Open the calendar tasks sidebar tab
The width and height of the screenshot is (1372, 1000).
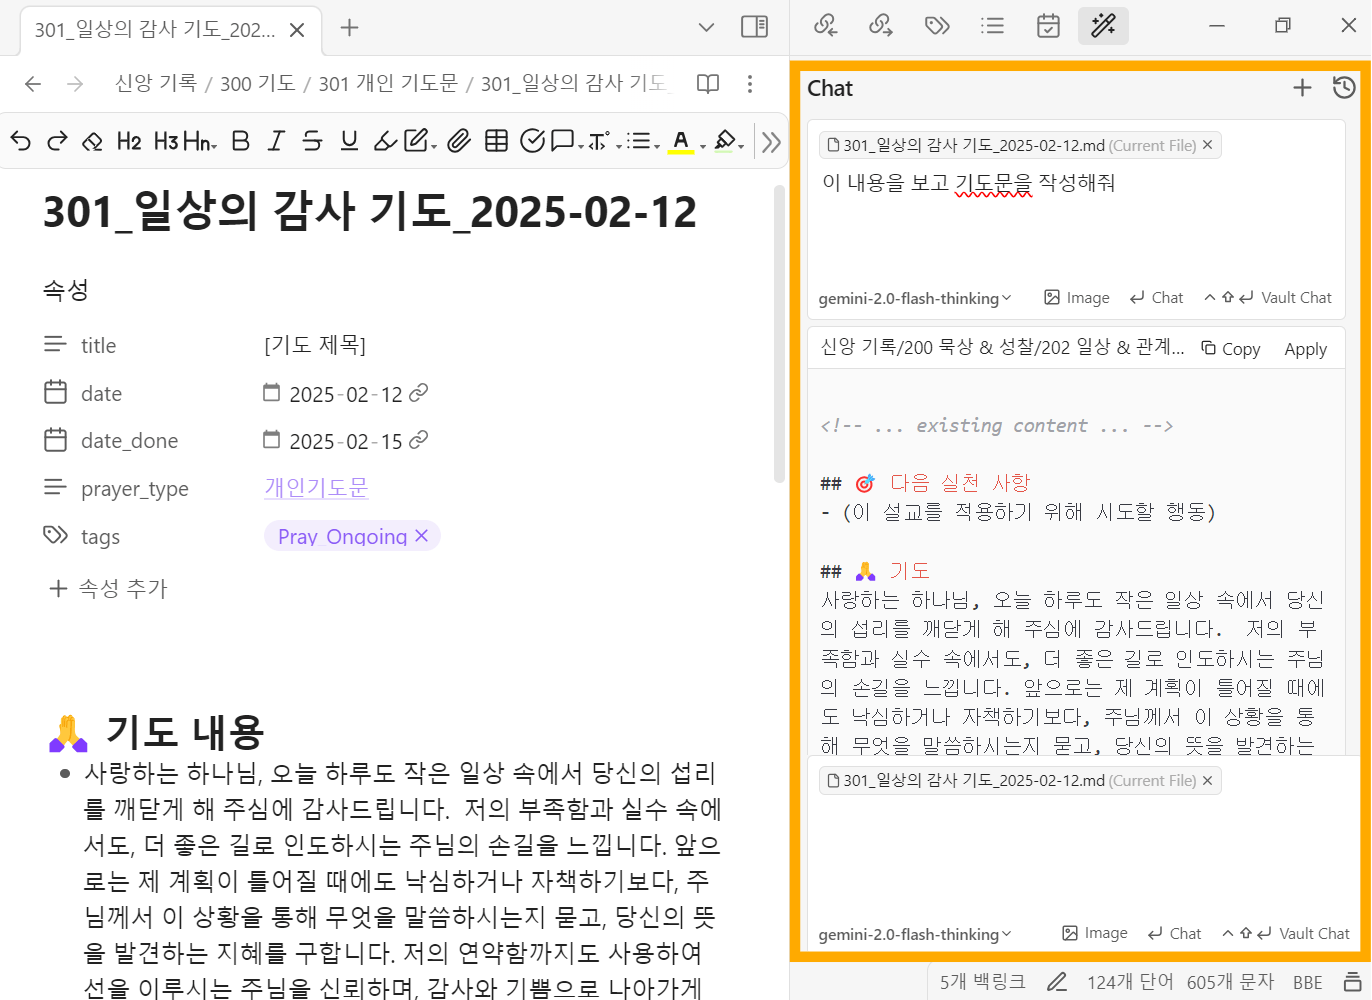tap(1048, 26)
